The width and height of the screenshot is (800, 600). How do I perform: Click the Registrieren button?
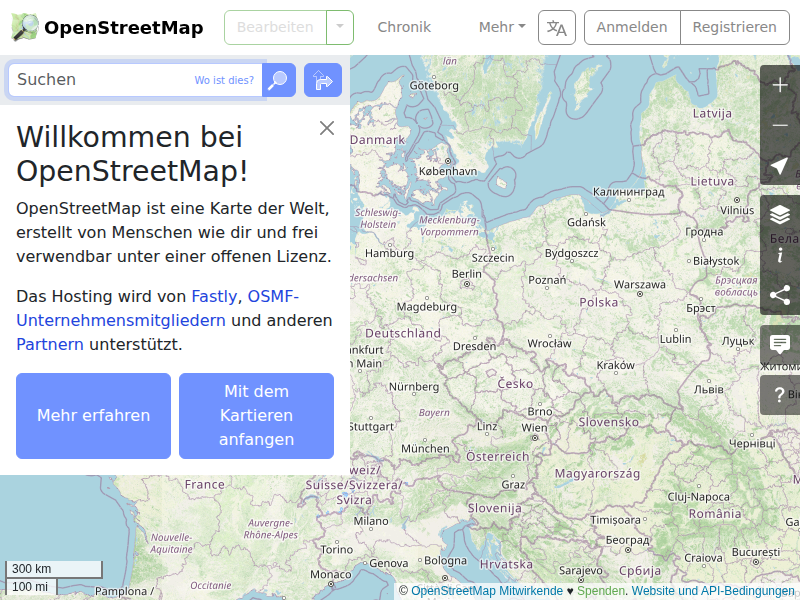pos(734,27)
